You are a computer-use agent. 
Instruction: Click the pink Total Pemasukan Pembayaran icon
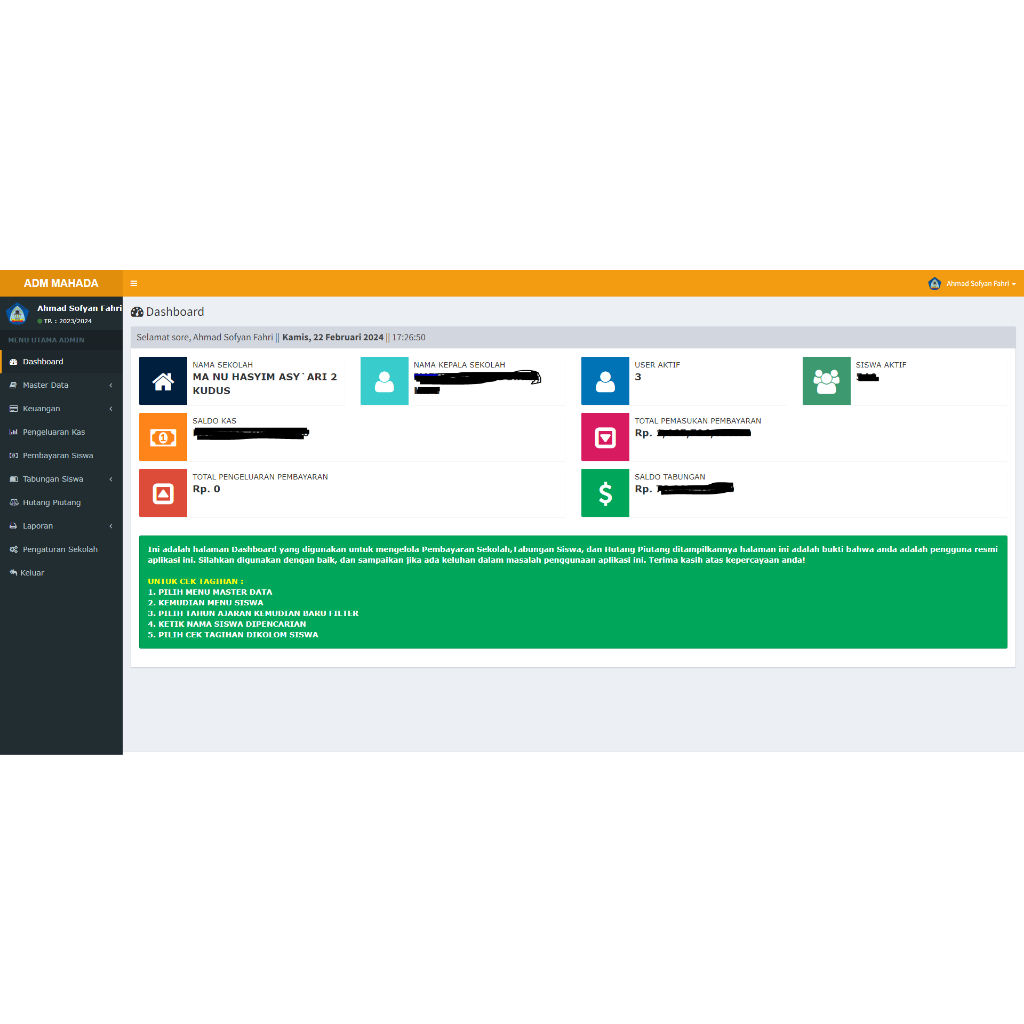click(x=605, y=438)
